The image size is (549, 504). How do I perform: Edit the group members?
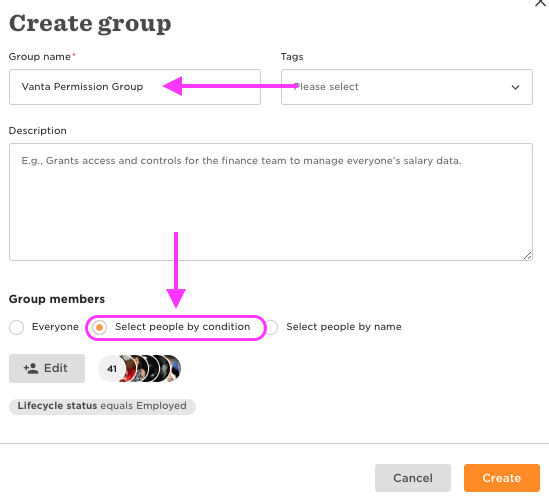47,368
